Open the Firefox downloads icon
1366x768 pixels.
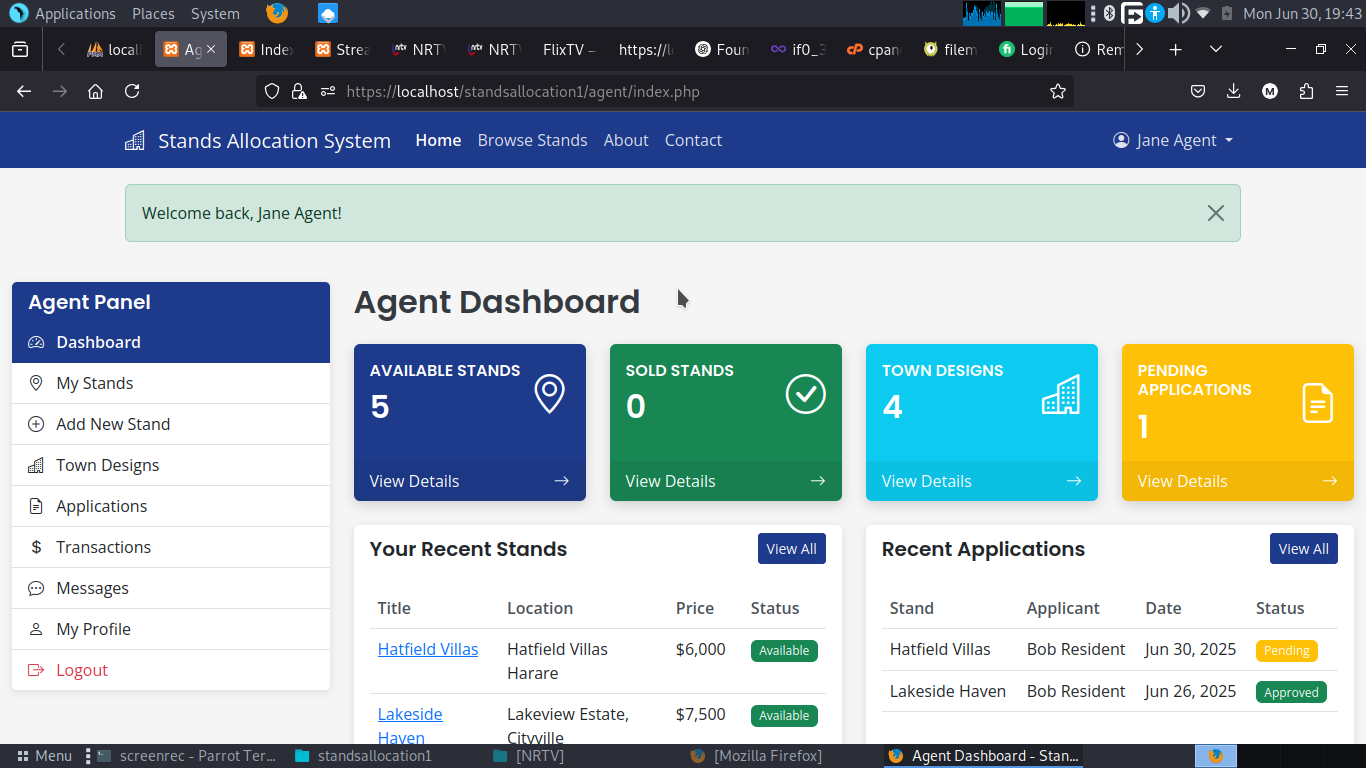pyautogui.click(x=1234, y=91)
